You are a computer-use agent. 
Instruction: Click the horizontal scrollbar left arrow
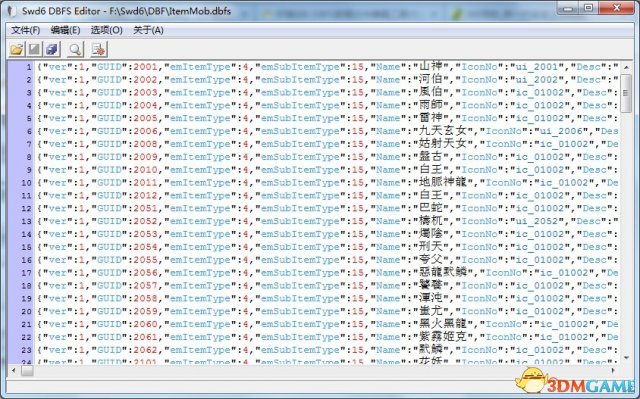14,370
